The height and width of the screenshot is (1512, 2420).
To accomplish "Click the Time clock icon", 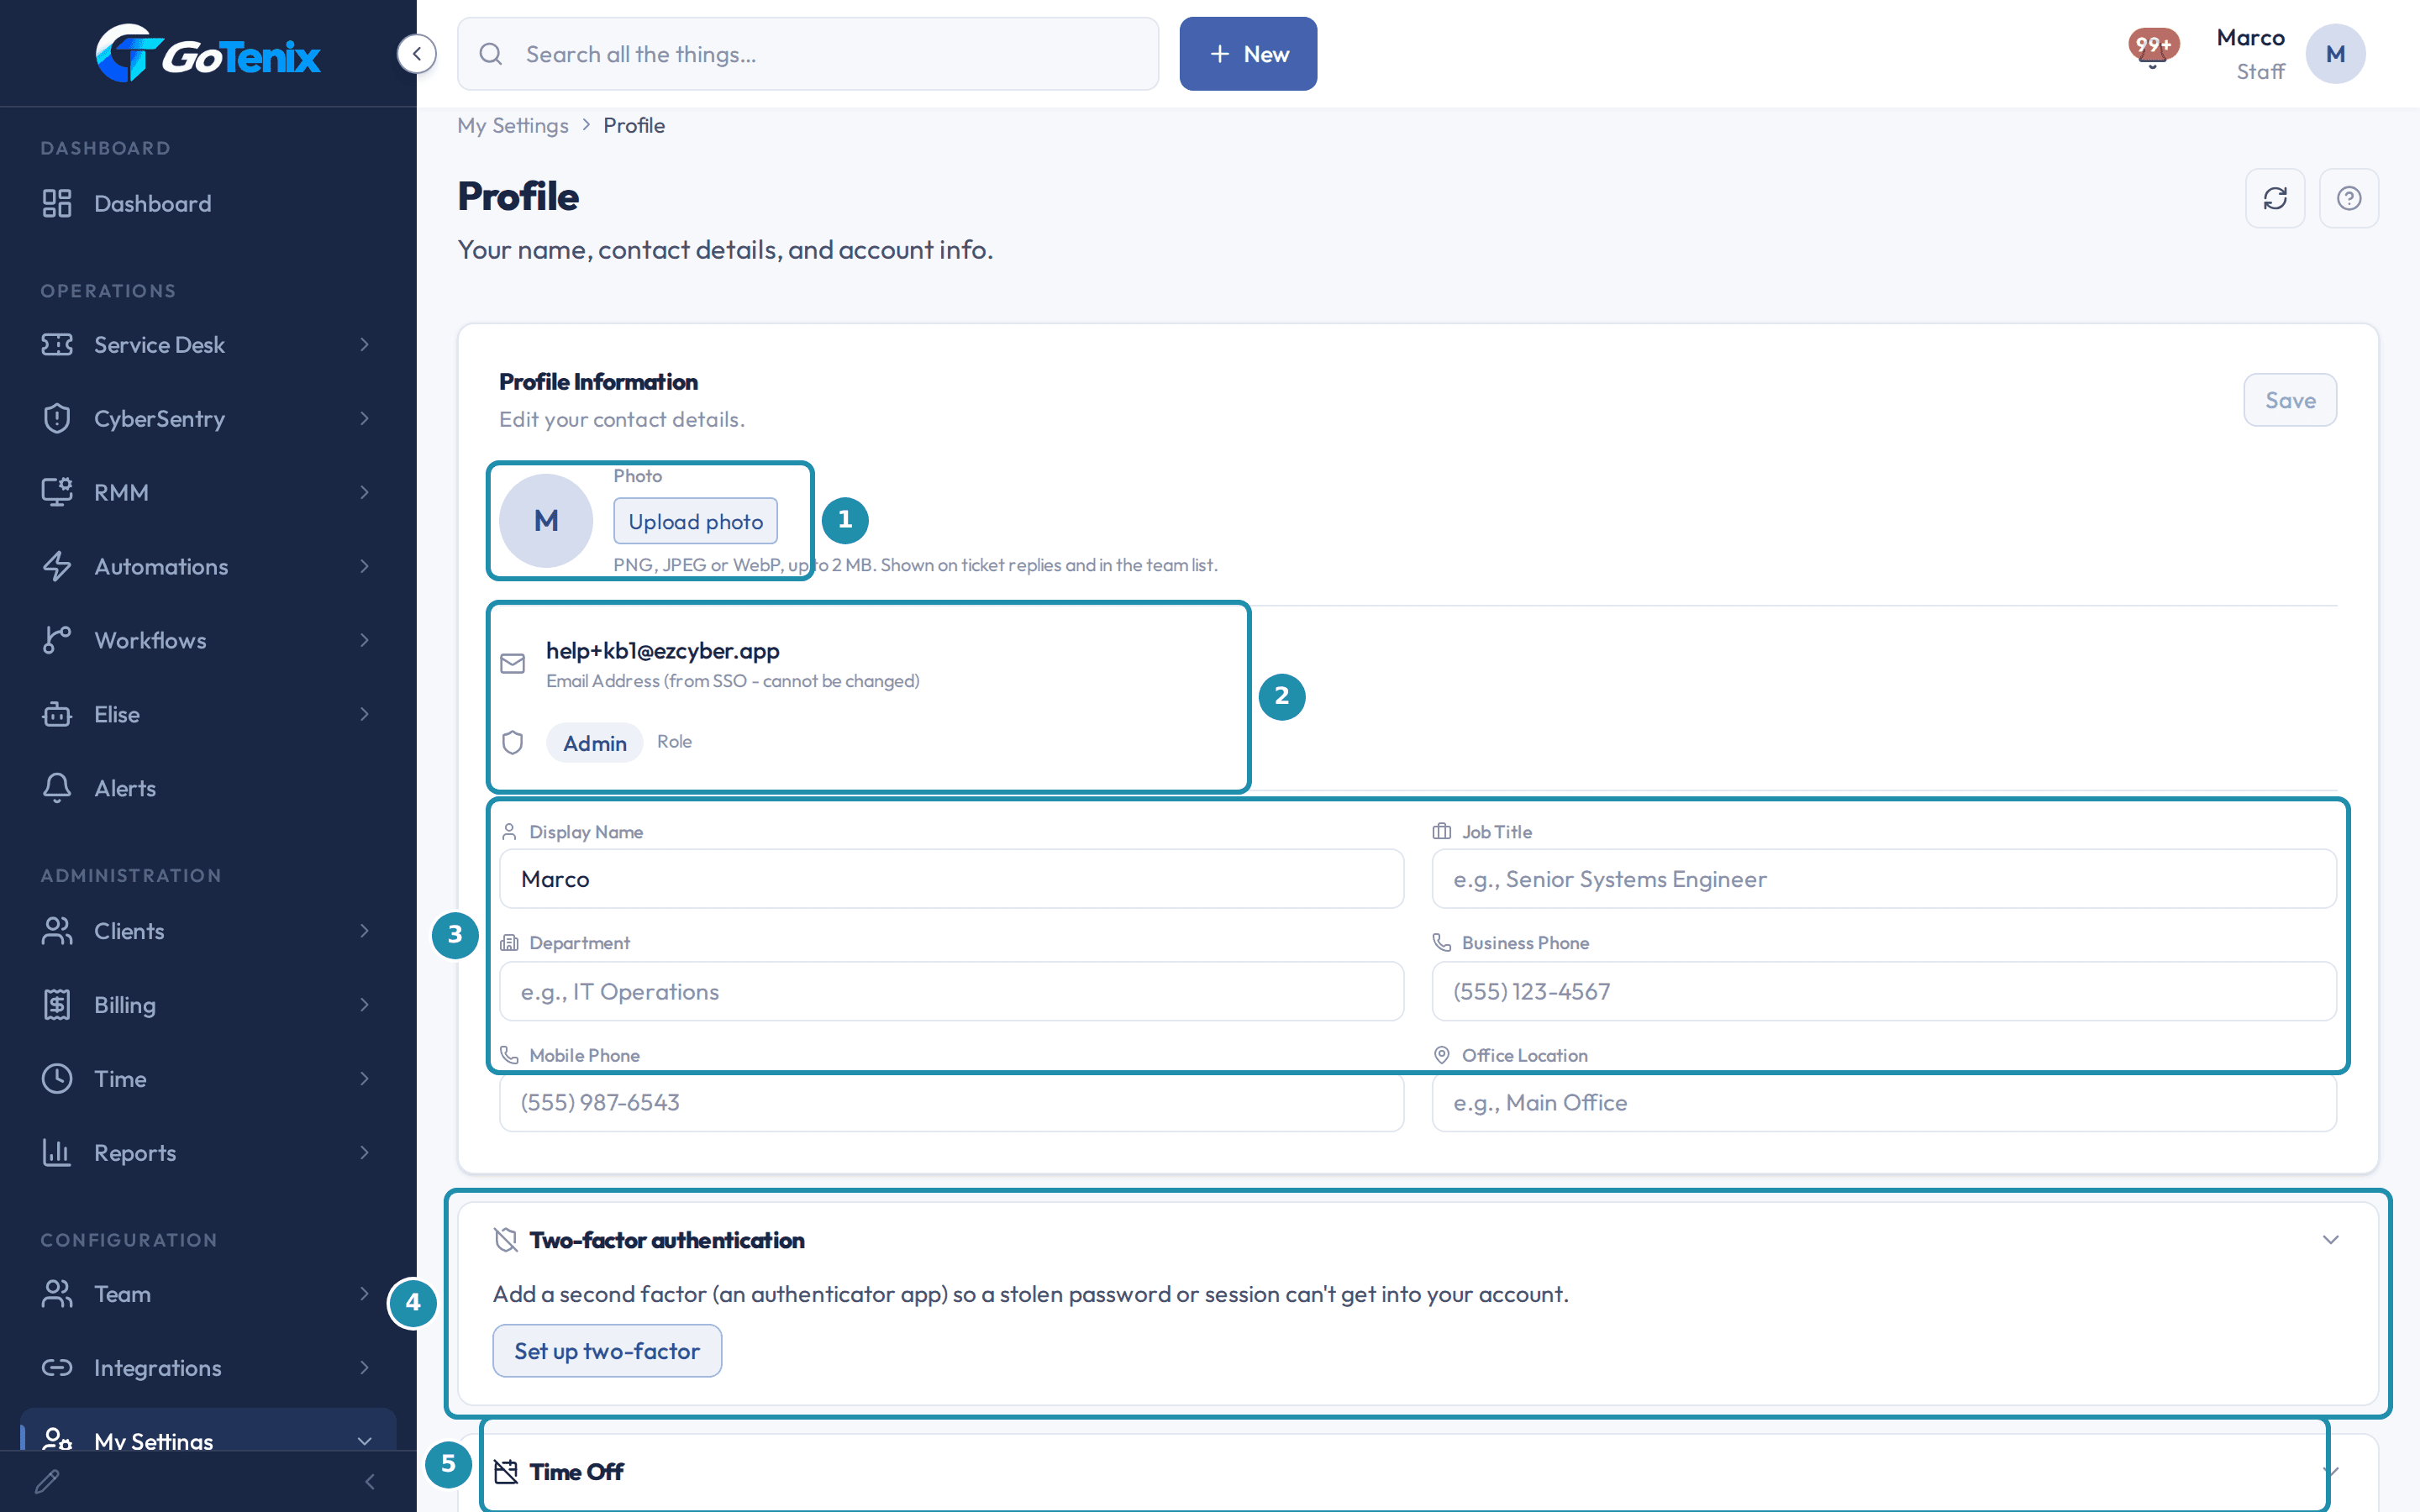I will coord(57,1079).
